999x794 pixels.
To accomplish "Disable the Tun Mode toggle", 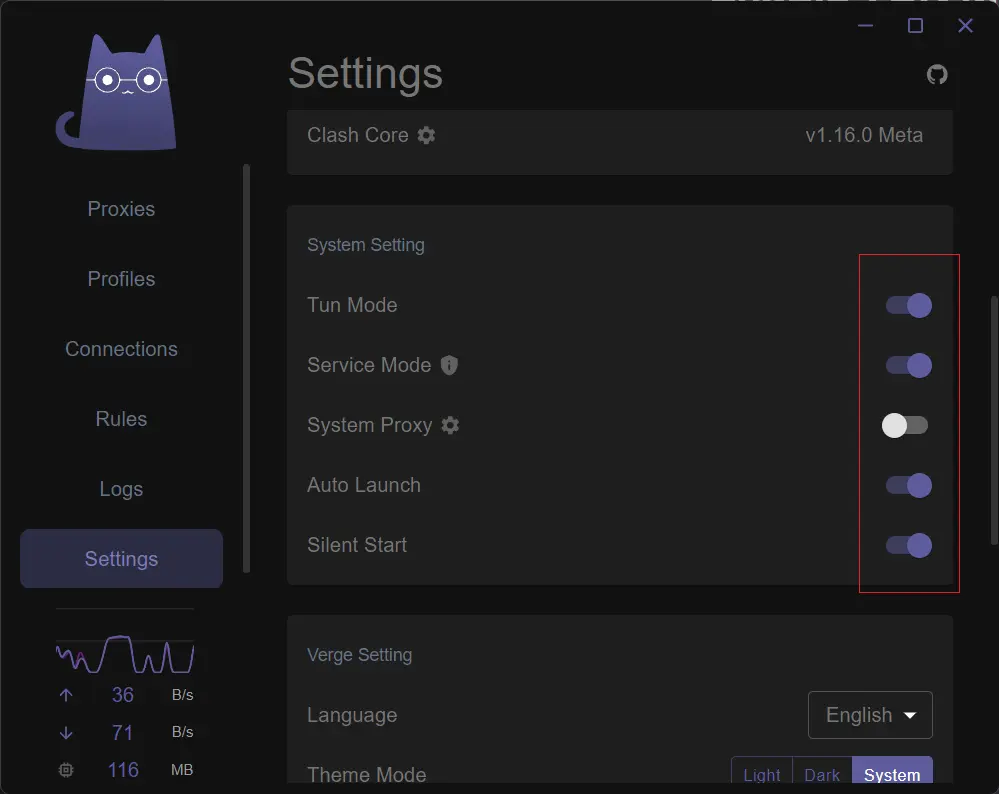I will click(x=909, y=305).
